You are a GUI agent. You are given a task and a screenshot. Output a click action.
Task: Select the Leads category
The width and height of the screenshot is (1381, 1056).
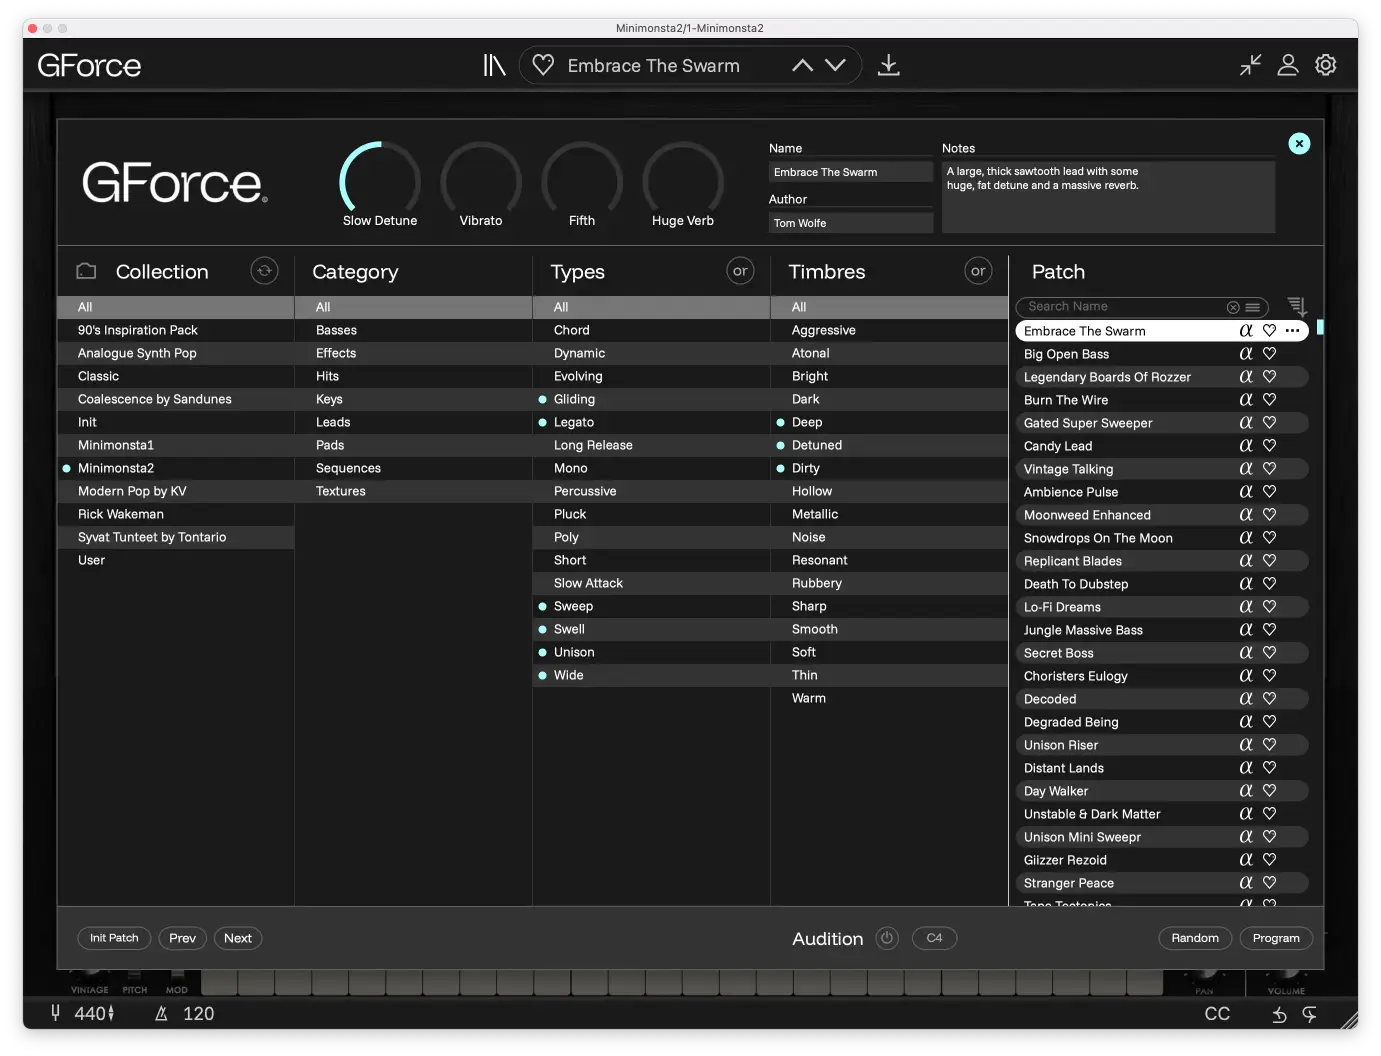pos(414,422)
